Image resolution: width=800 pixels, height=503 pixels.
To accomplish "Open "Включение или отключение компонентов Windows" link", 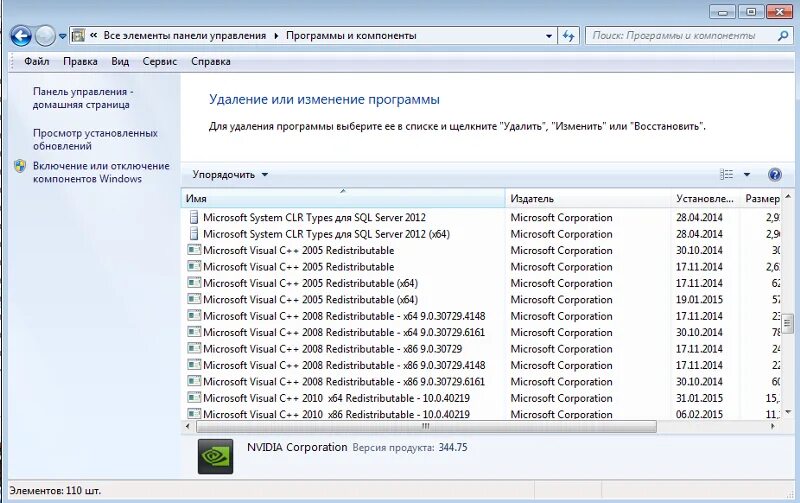I will 101,172.
